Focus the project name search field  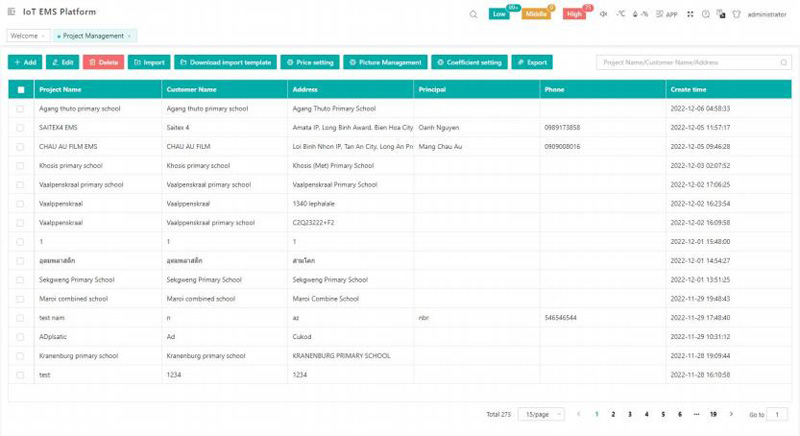[x=693, y=62]
